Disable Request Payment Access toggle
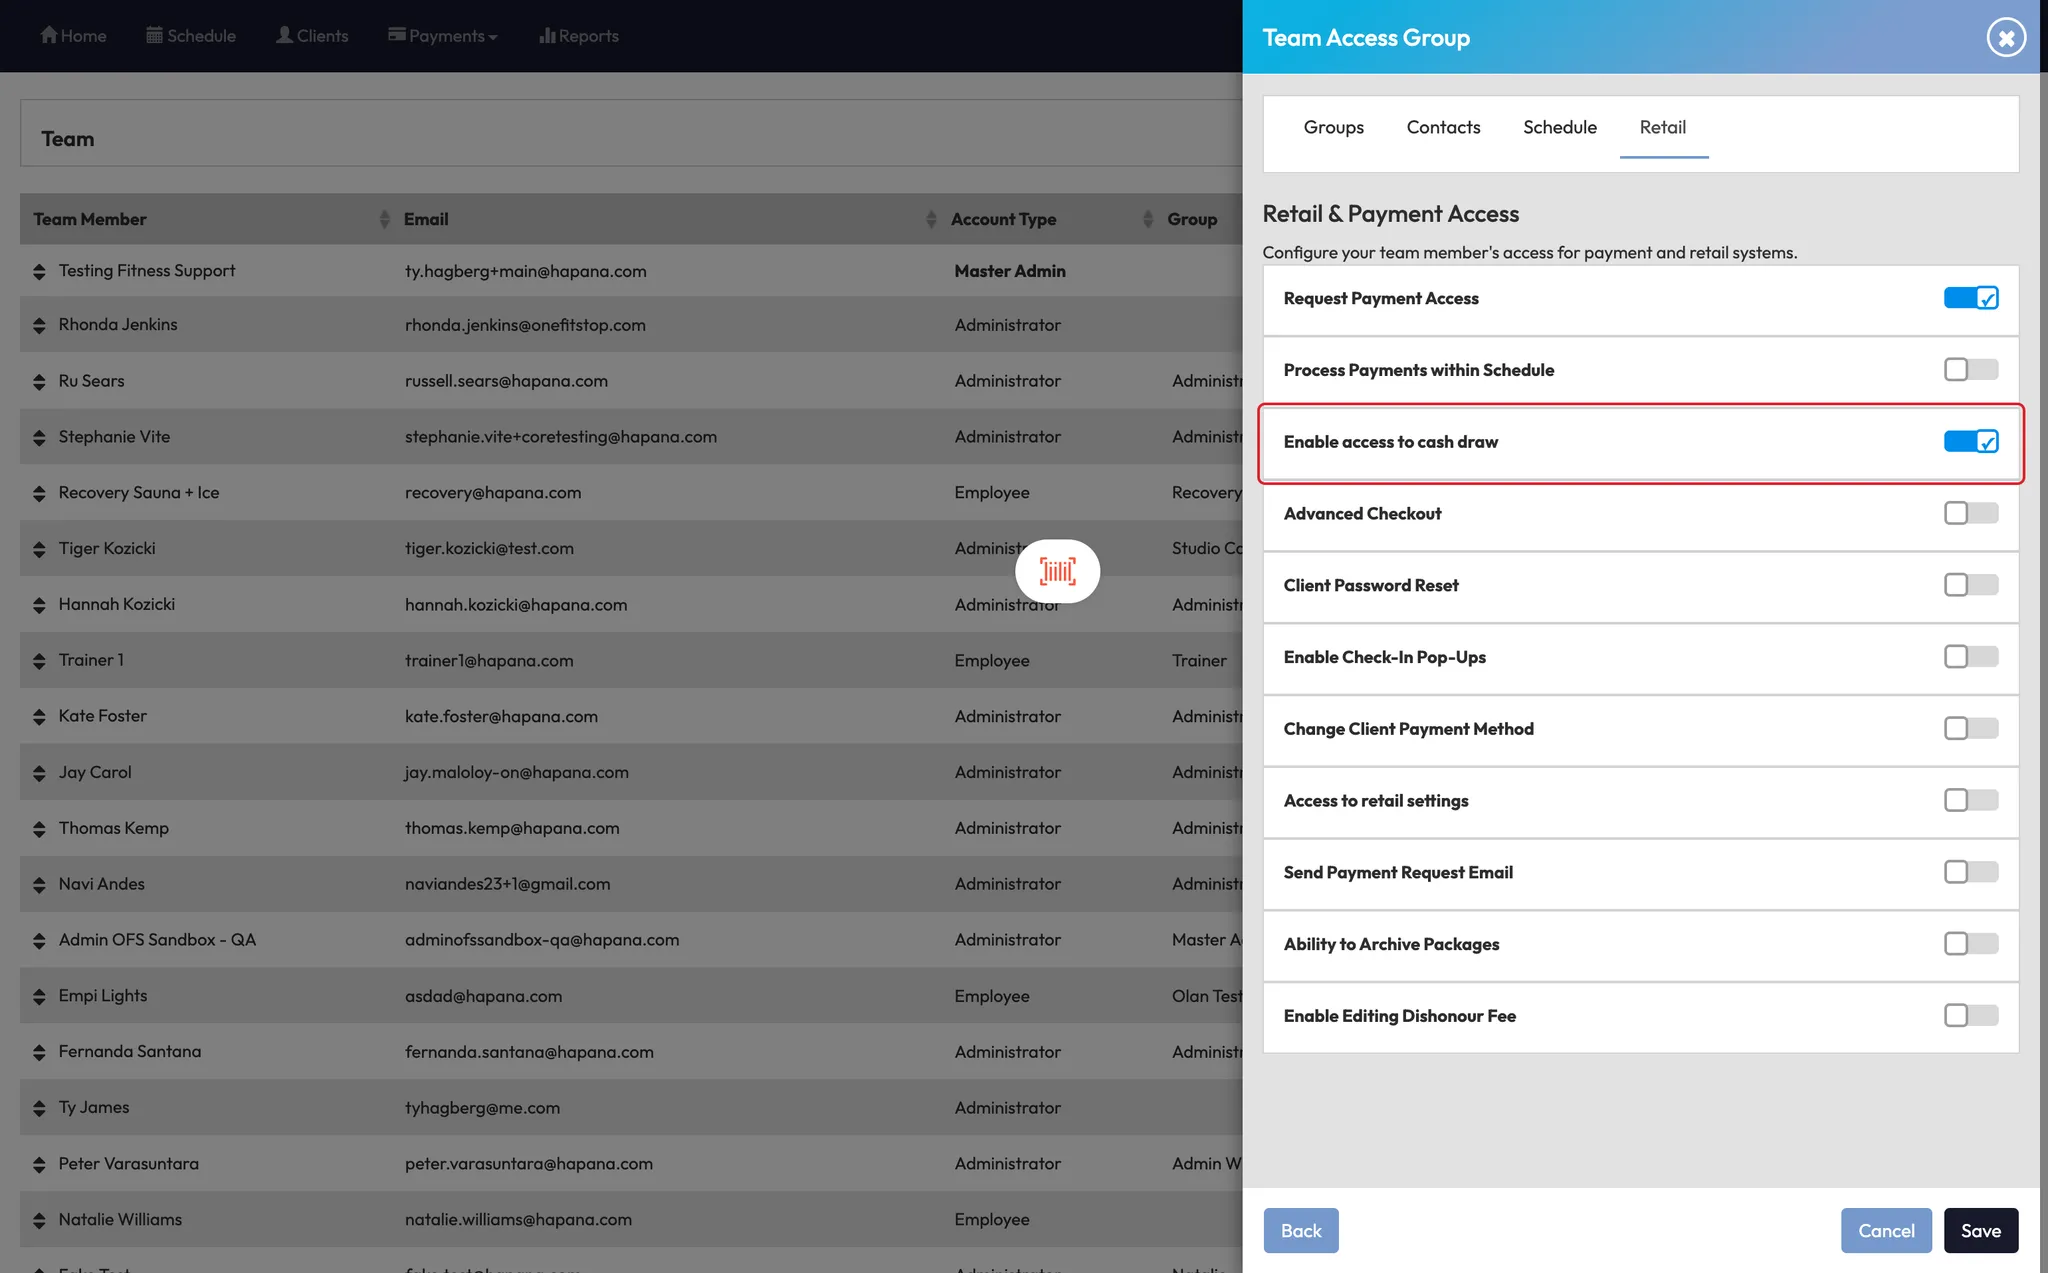Viewport: 2048px width, 1273px height. coord(1970,298)
